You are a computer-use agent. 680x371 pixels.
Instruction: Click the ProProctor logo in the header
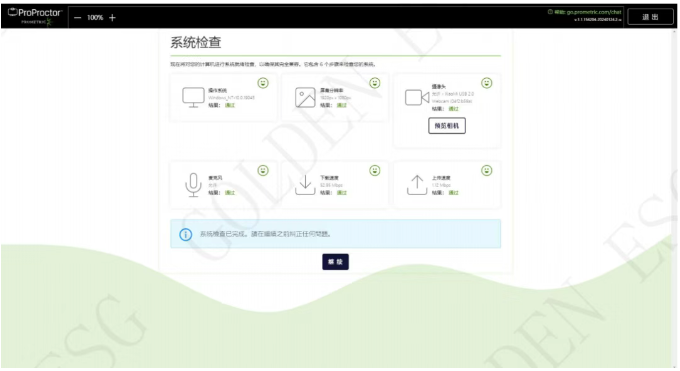click(35, 16)
